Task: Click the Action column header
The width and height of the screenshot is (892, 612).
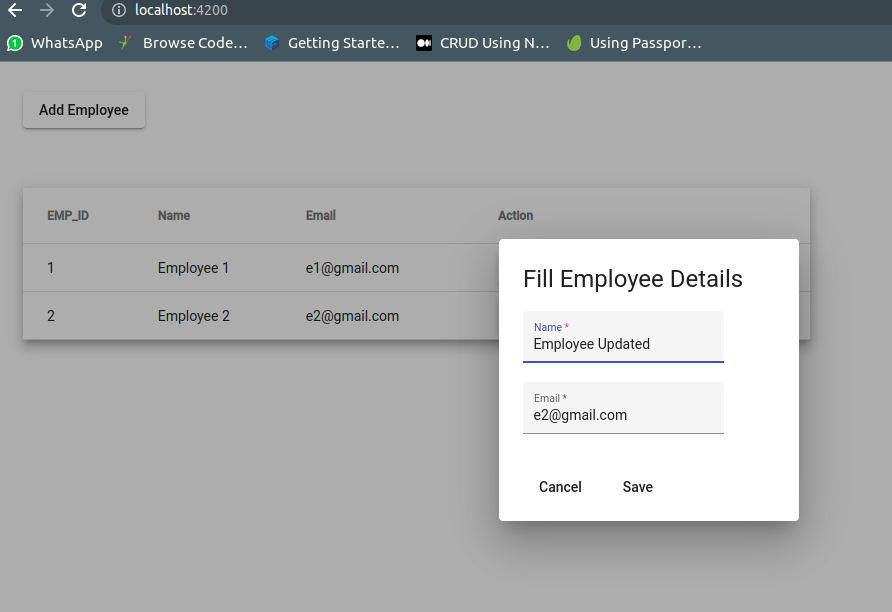Action: 516,216
